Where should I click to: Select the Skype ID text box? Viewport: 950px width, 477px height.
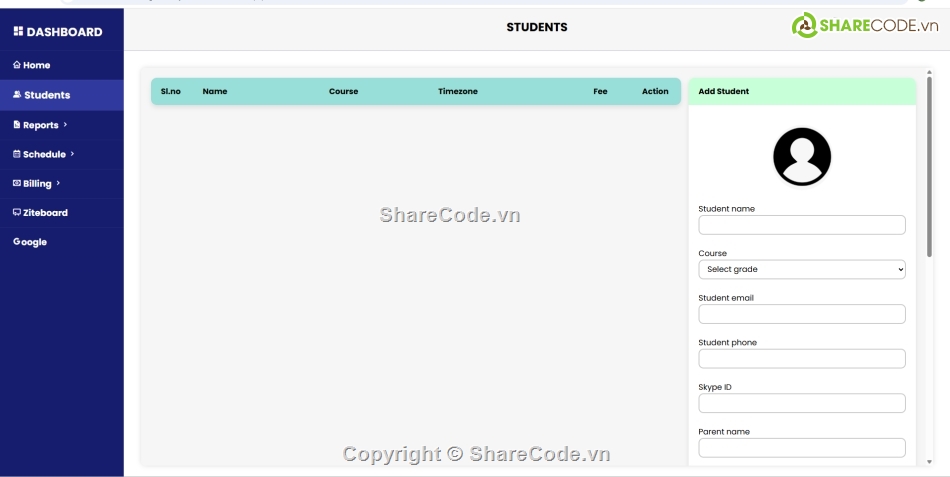pyautogui.click(x=801, y=403)
